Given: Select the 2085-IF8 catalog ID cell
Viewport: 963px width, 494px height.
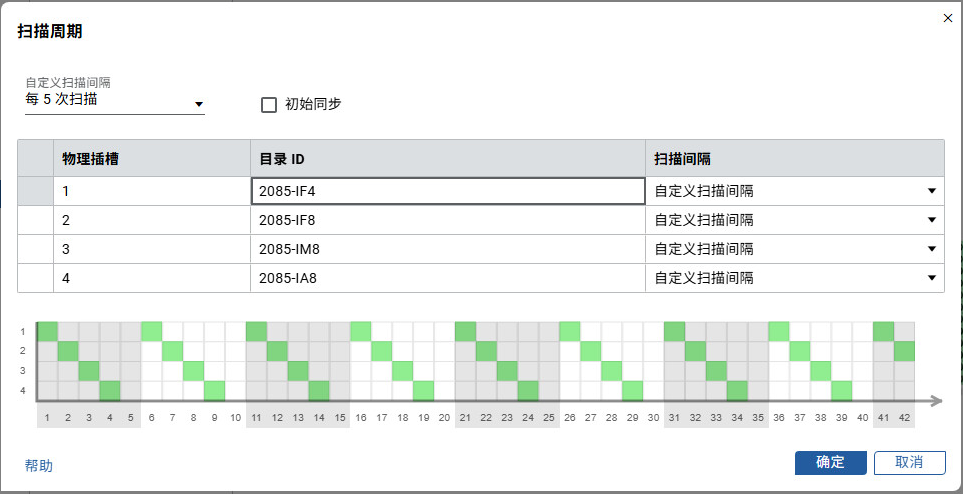Looking at the screenshot, I should tap(447, 220).
